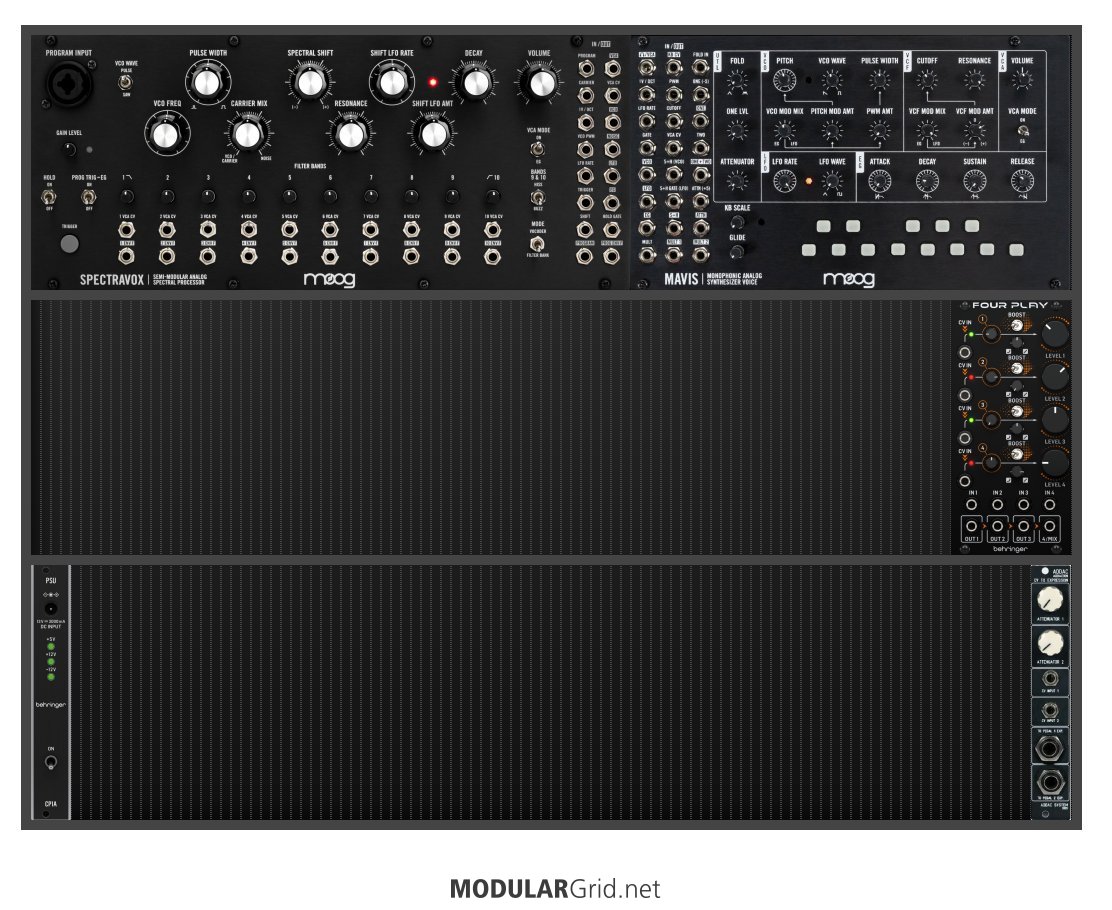Image resolution: width=1112 pixels, height=910 pixels.
Task: Click the Mavis Release knob
Action: tap(1022, 182)
